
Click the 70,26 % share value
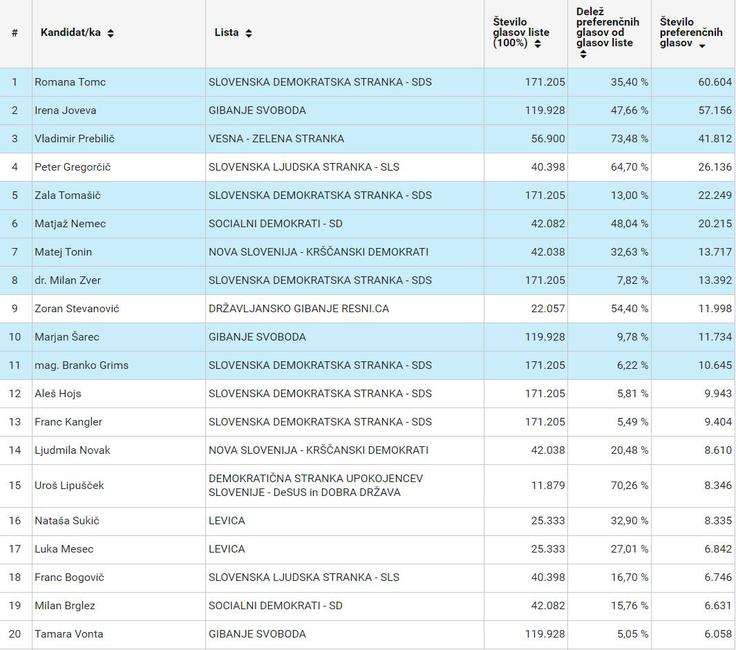coord(629,485)
